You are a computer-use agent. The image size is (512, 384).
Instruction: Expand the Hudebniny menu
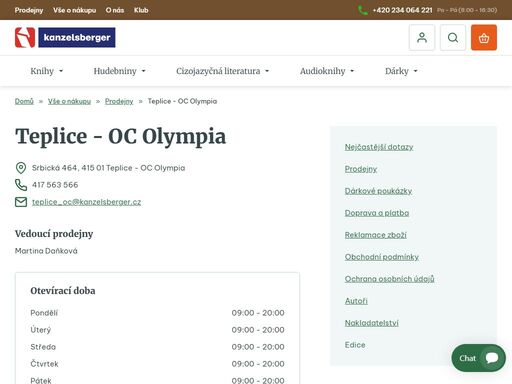(x=119, y=71)
